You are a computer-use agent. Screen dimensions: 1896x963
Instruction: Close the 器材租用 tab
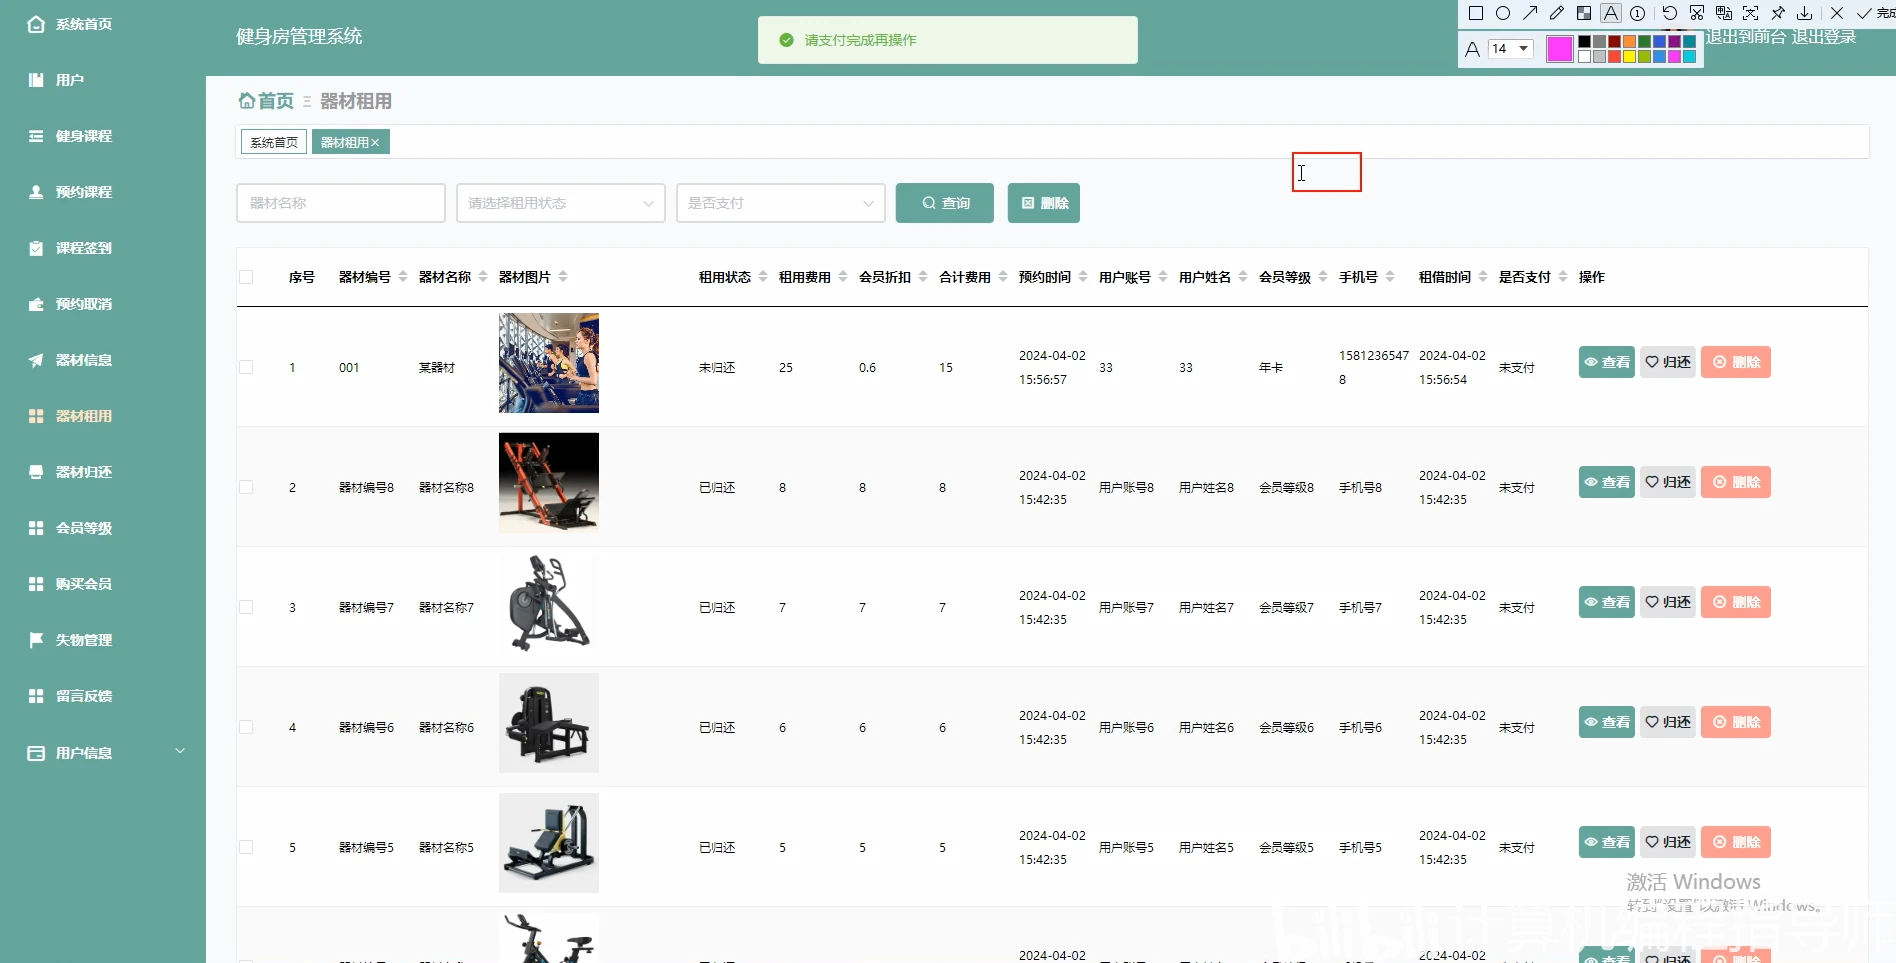pyautogui.click(x=375, y=143)
